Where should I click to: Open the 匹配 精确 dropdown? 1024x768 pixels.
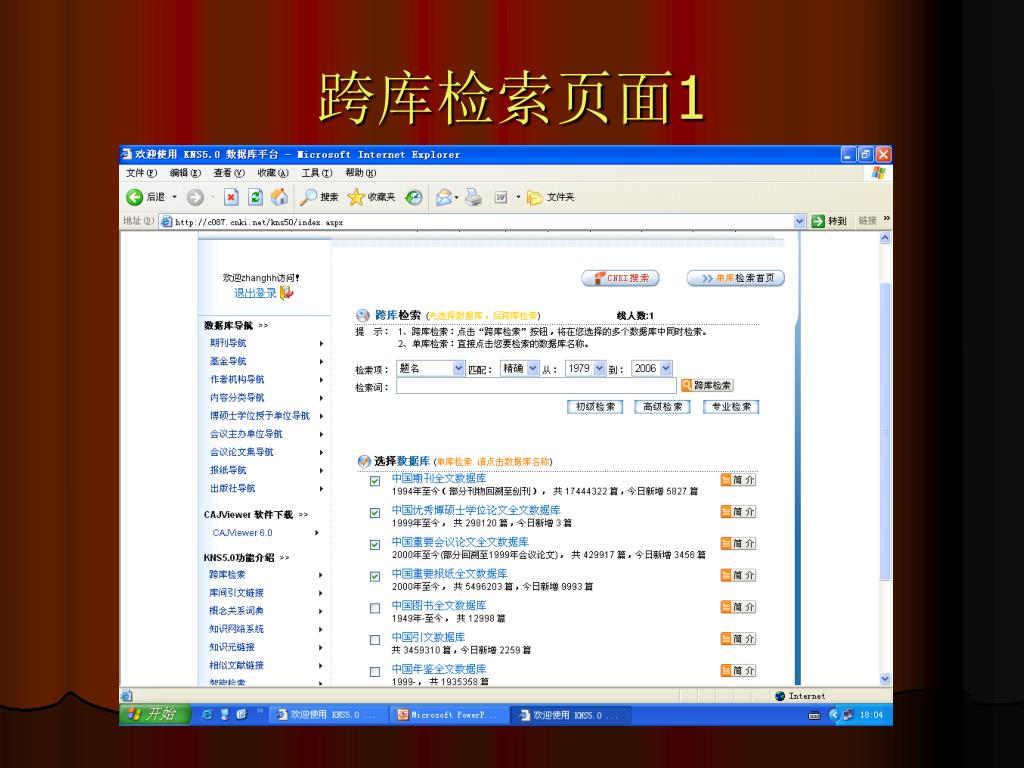[533, 368]
